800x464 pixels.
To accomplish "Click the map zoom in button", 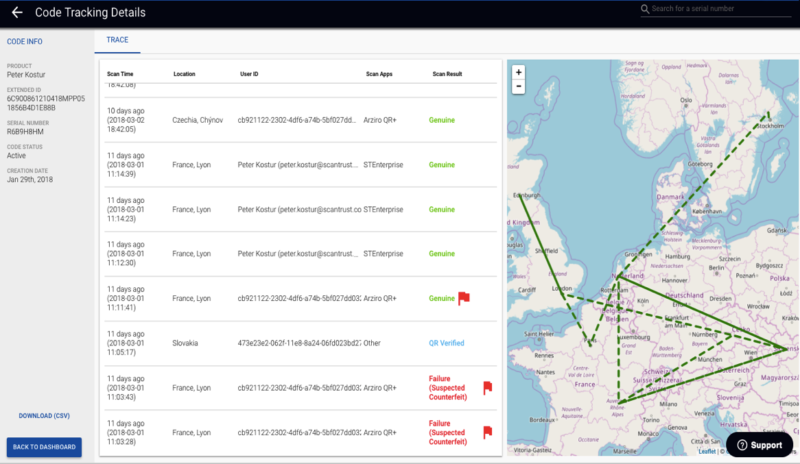I will [x=518, y=72].
